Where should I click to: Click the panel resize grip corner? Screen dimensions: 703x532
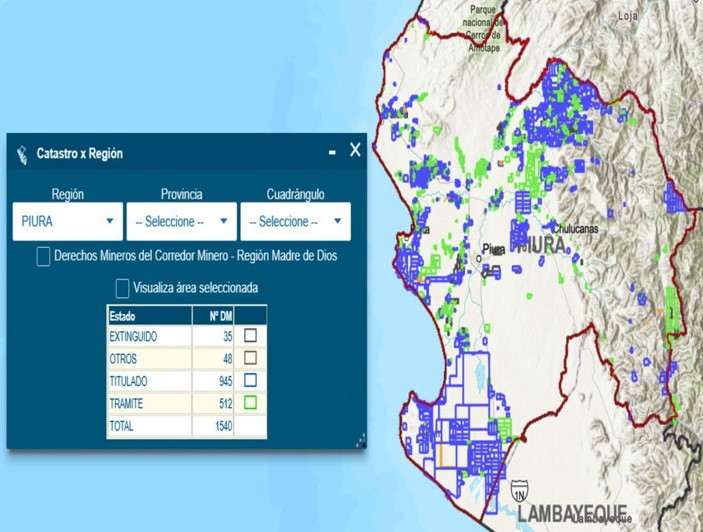(x=361, y=440)
